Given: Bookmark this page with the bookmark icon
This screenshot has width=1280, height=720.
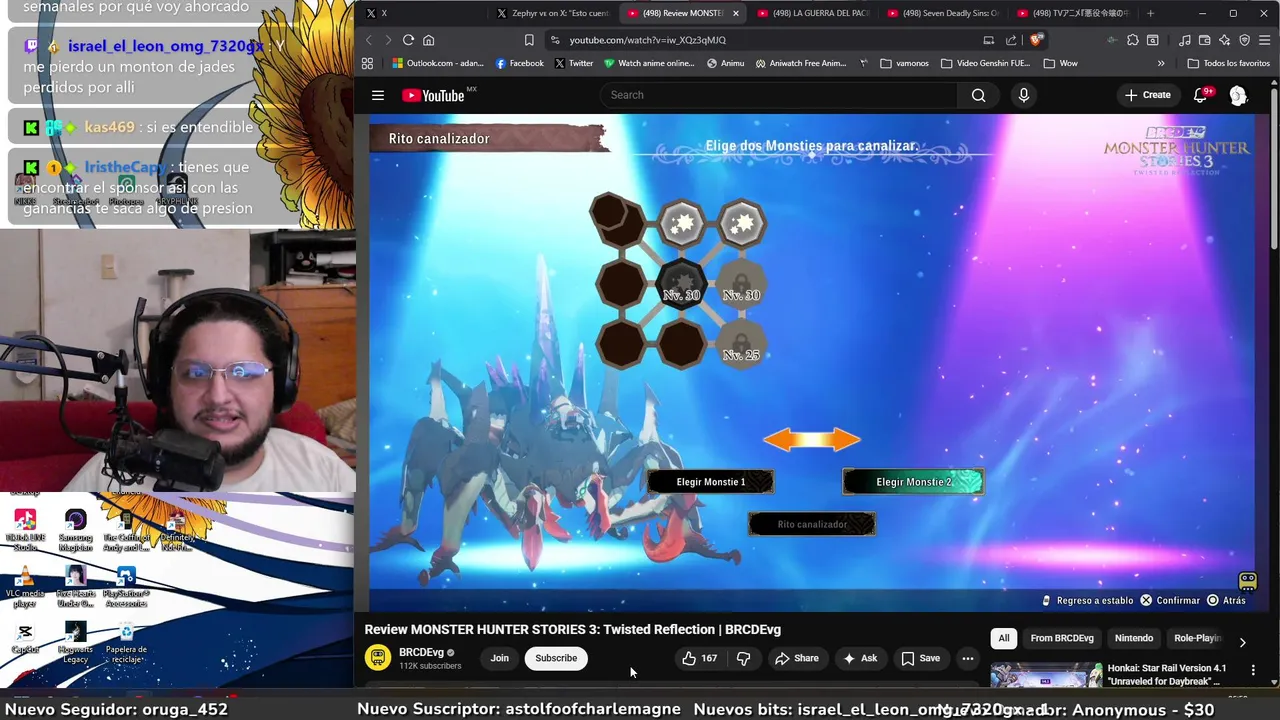Looking at the screenshot, I should point(529,40).
